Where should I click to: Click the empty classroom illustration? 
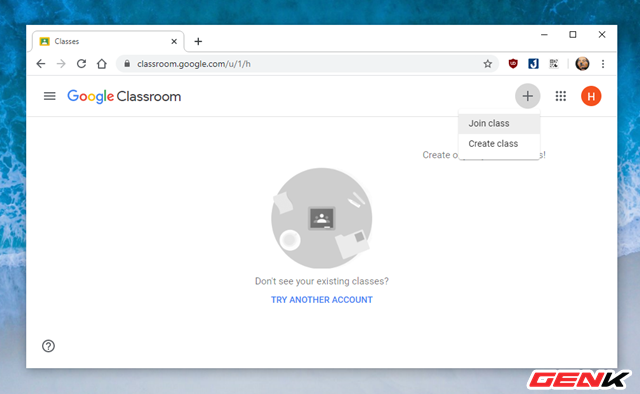click(322, 218)
